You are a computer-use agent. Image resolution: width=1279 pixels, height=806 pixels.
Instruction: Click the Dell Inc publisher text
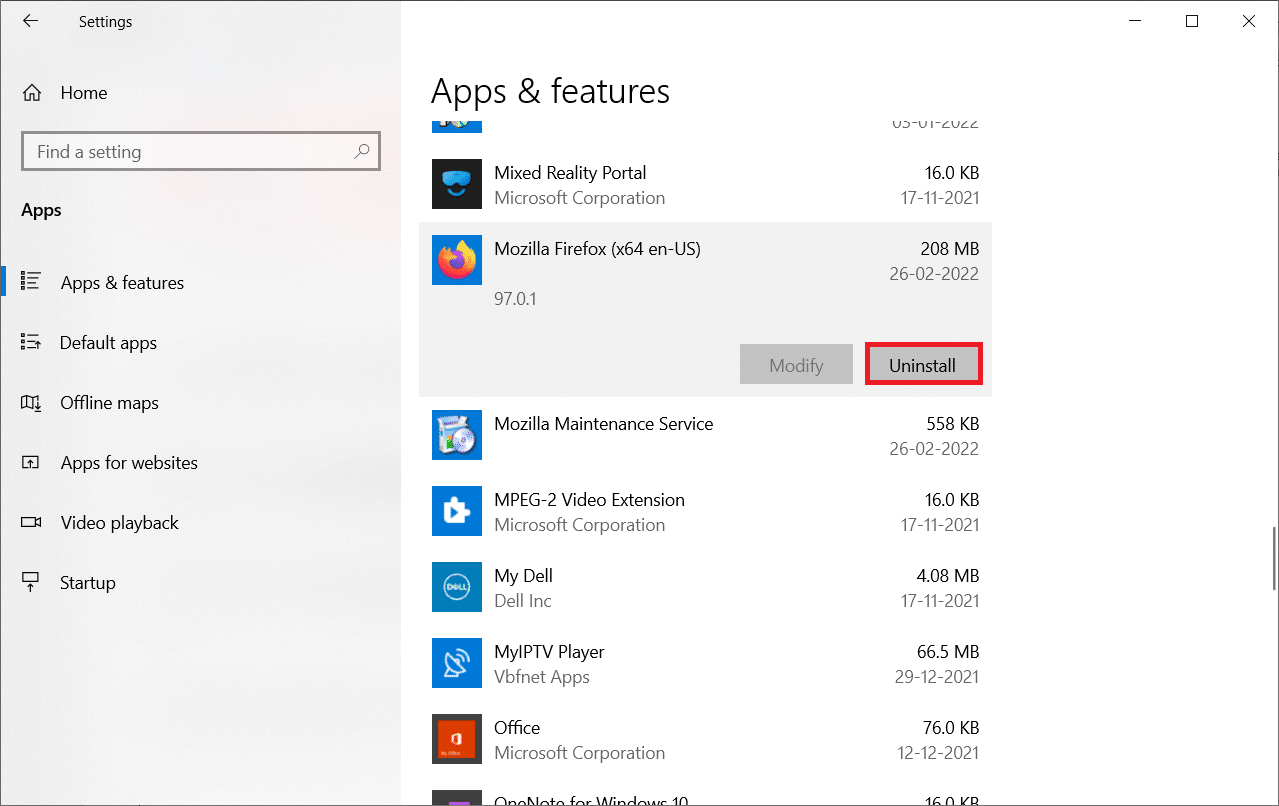pos(523,601)
